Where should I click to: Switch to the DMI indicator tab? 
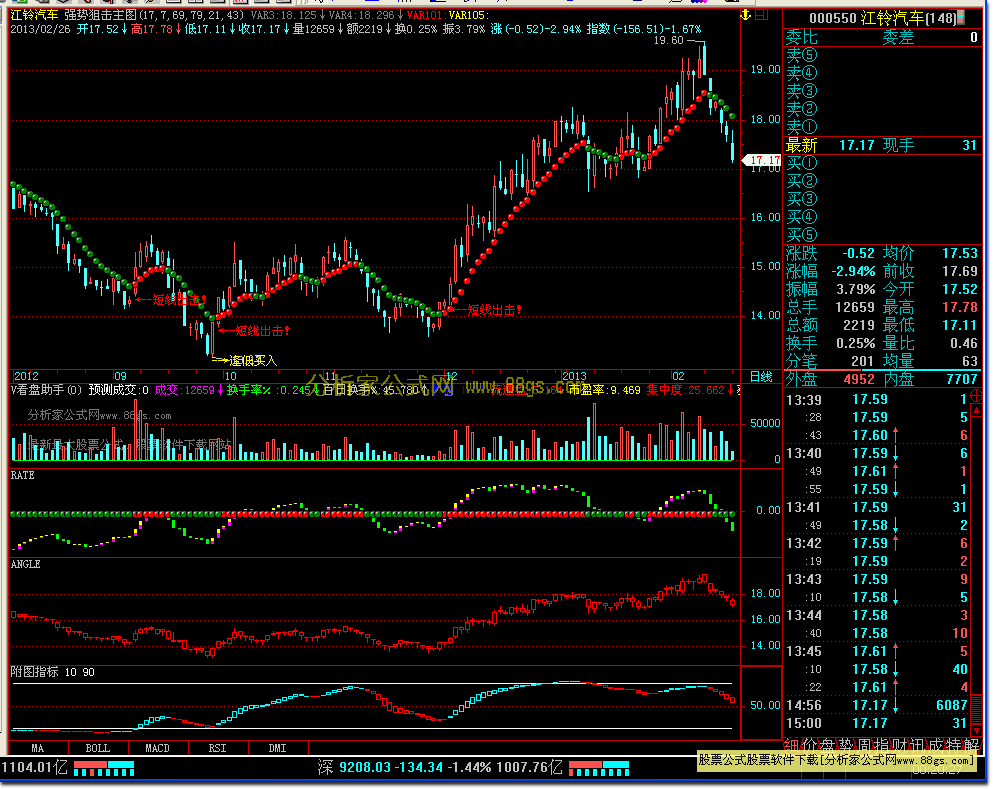277,748
